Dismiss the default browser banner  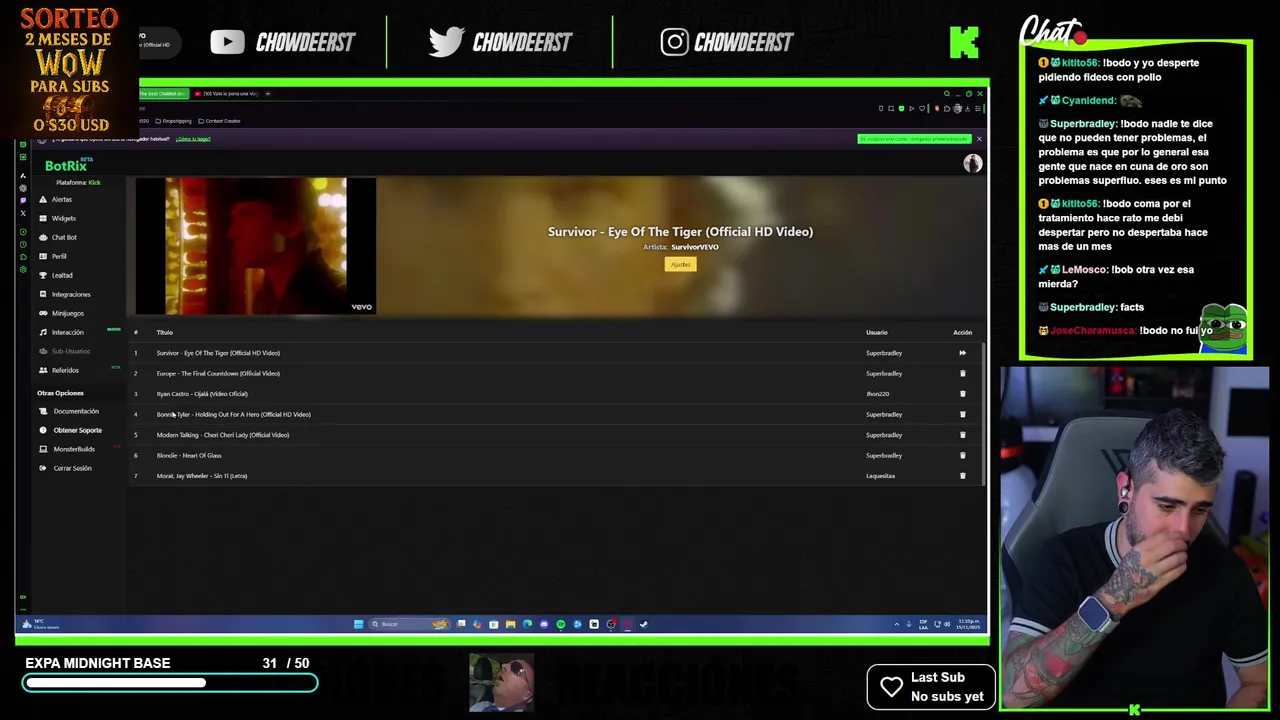[x=979, y=139]
